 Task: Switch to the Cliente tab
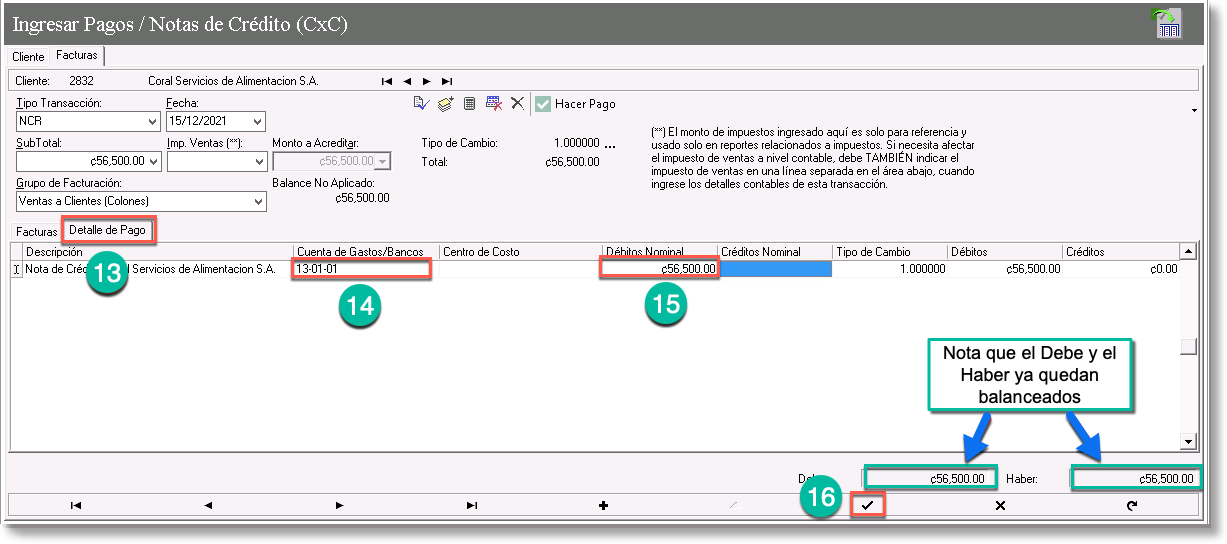(28, 57)
